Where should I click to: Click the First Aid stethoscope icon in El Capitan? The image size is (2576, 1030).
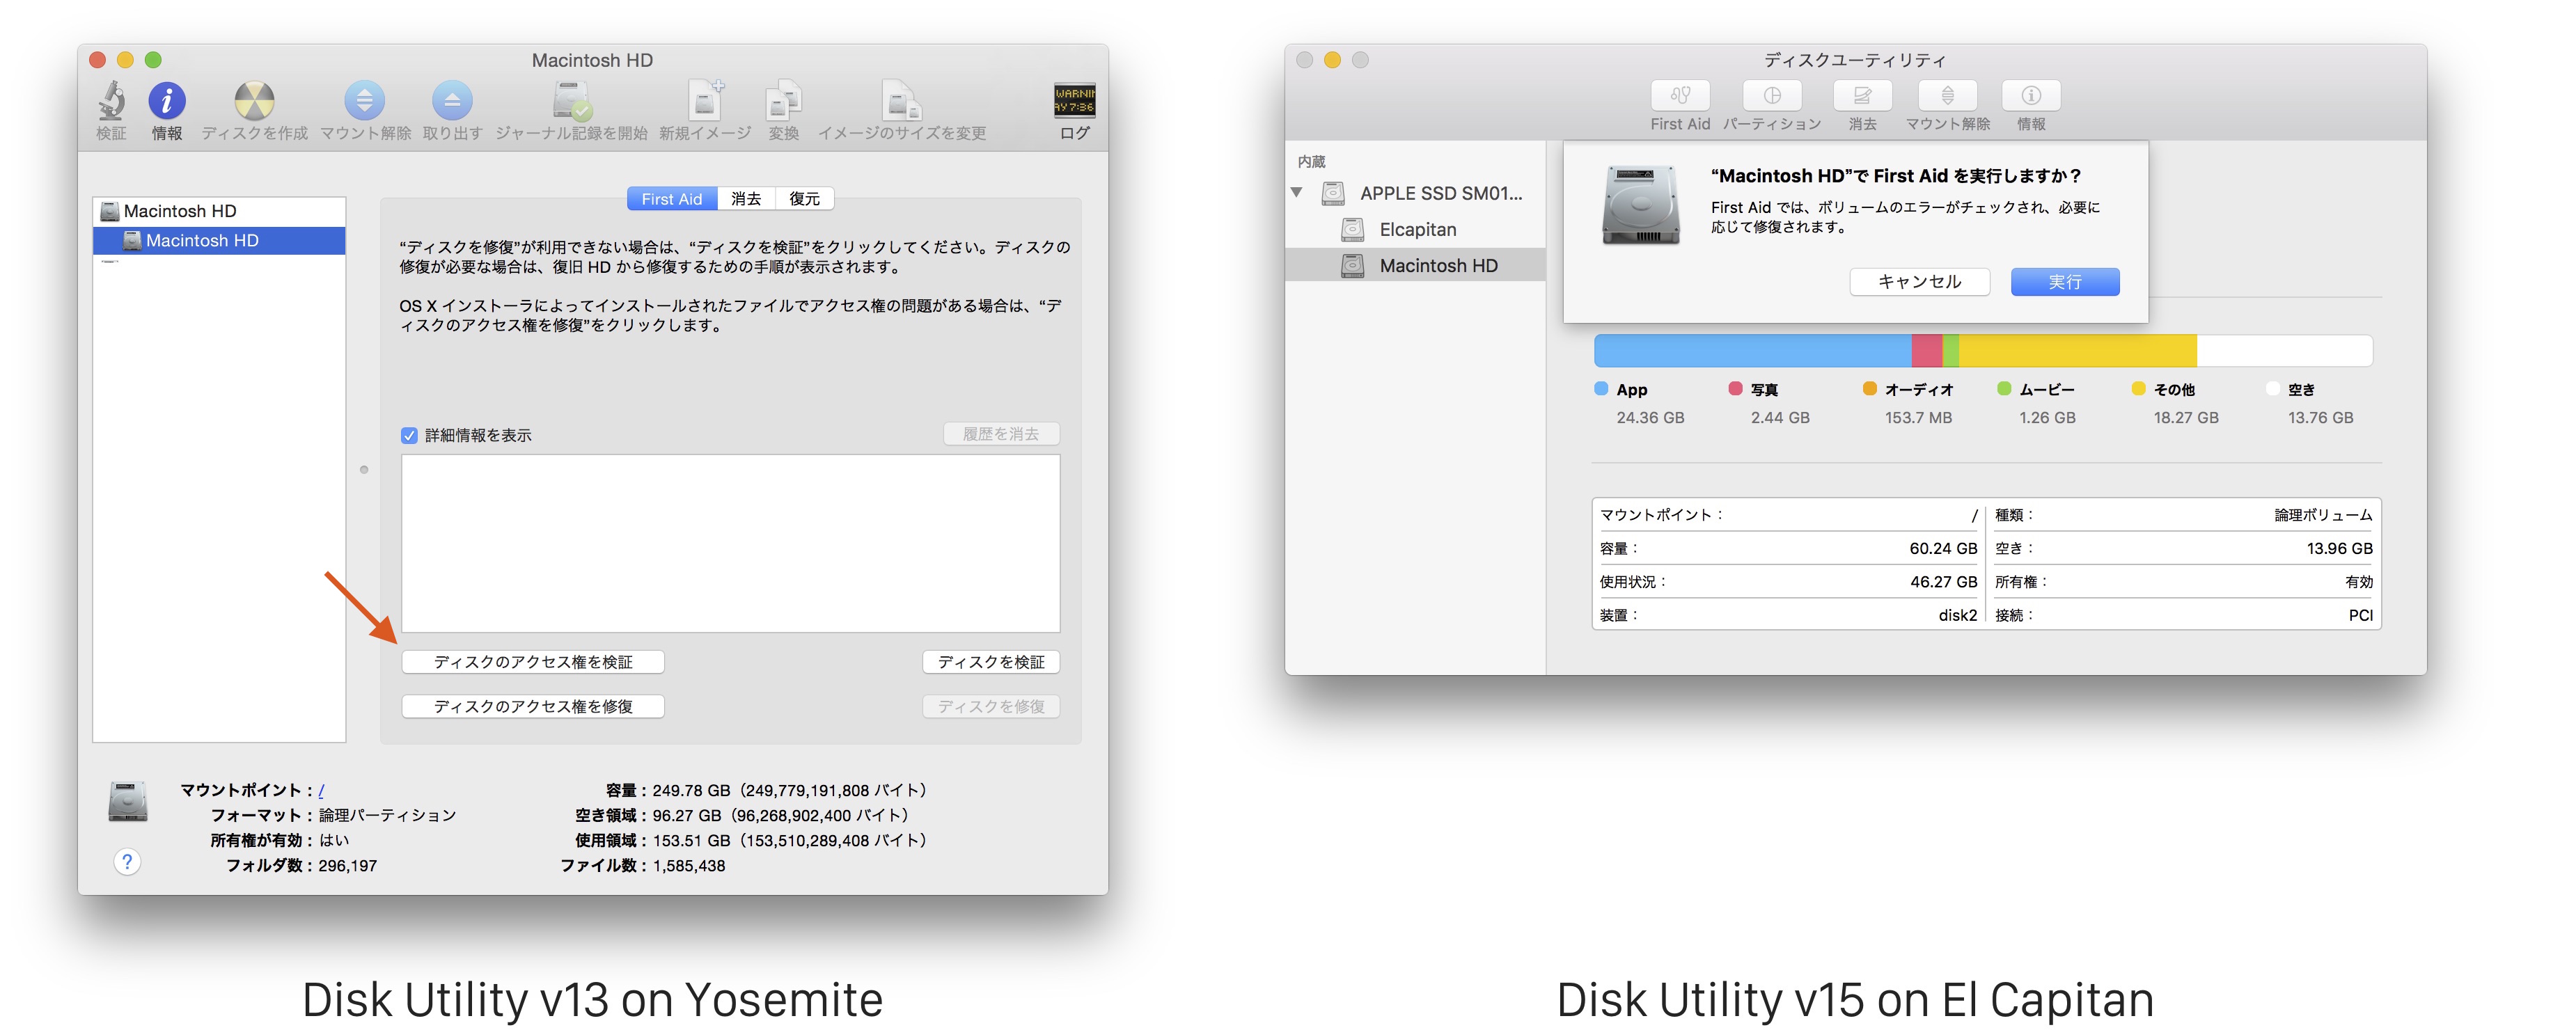click(1680, 96)
